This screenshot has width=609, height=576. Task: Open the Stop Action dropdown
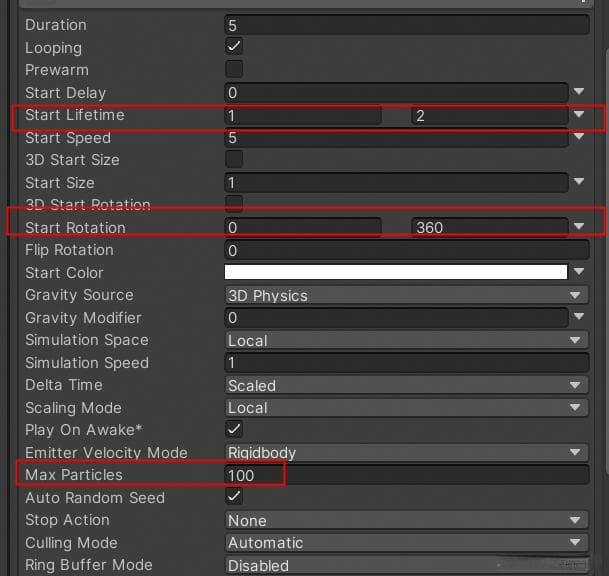[406, 520]
